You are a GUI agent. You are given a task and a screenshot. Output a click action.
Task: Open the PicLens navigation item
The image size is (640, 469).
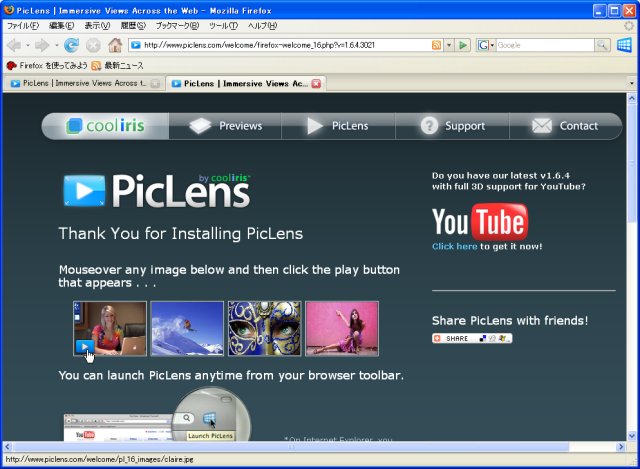pos(338,126)
